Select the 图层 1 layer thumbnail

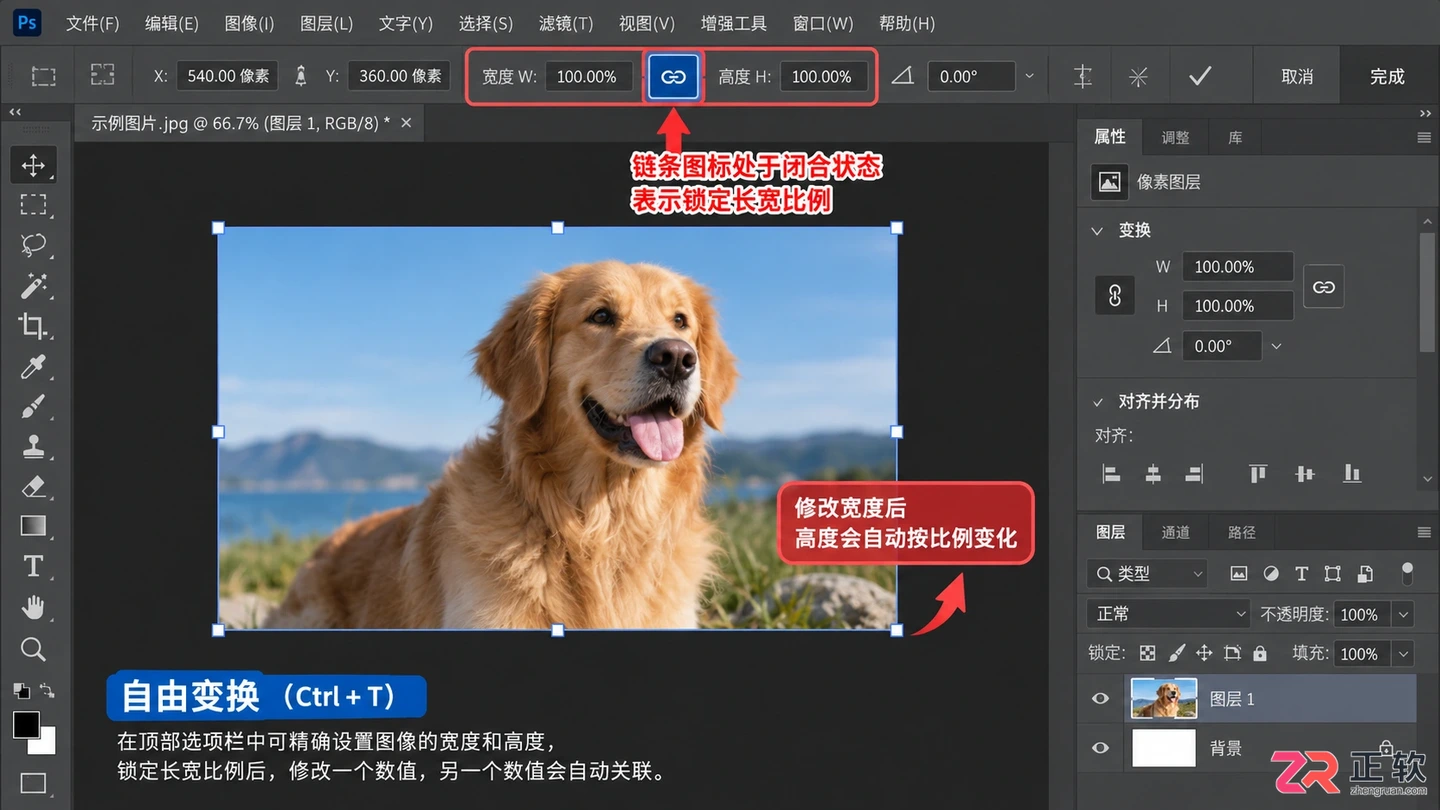1164,699
